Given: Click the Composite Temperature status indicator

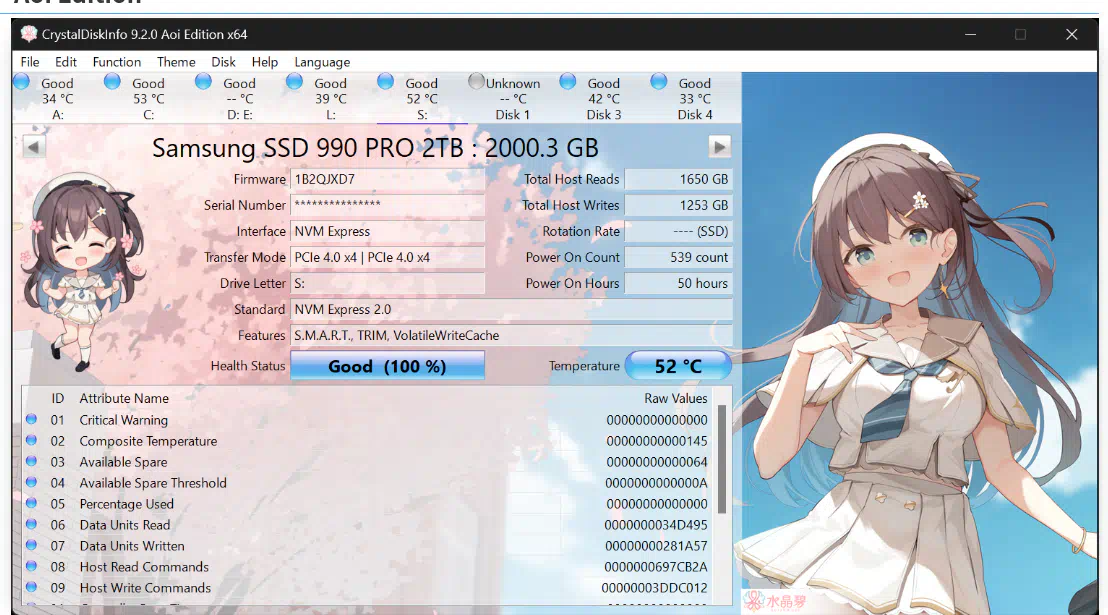Looking at the screenshot, I should (31, 440).
